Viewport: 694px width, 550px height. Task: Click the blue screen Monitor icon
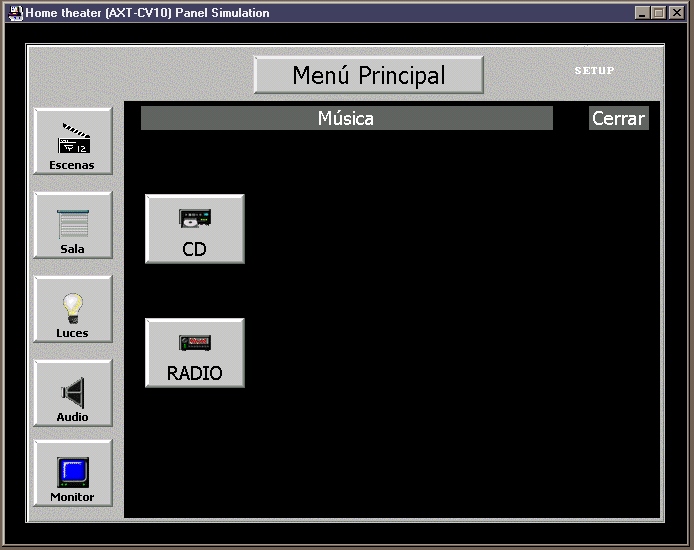pos(72,472)
